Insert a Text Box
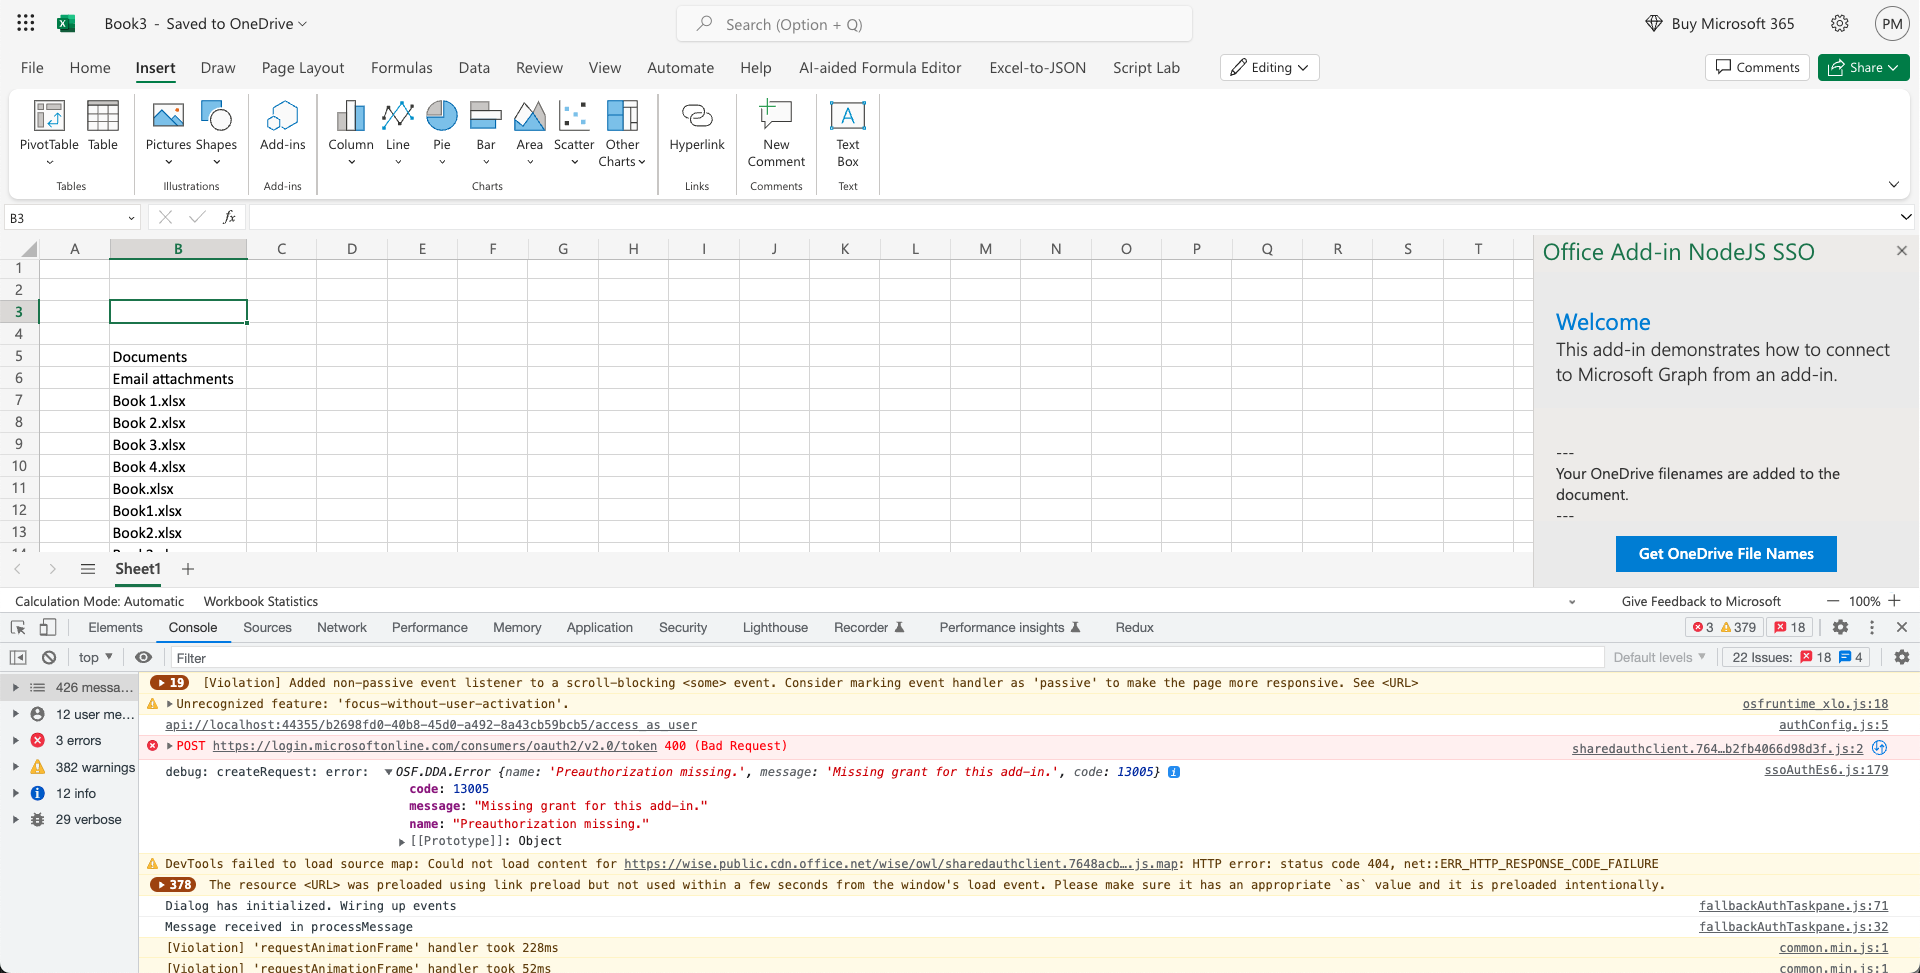This screenshot has height=973, width=1920. [847, 130]
